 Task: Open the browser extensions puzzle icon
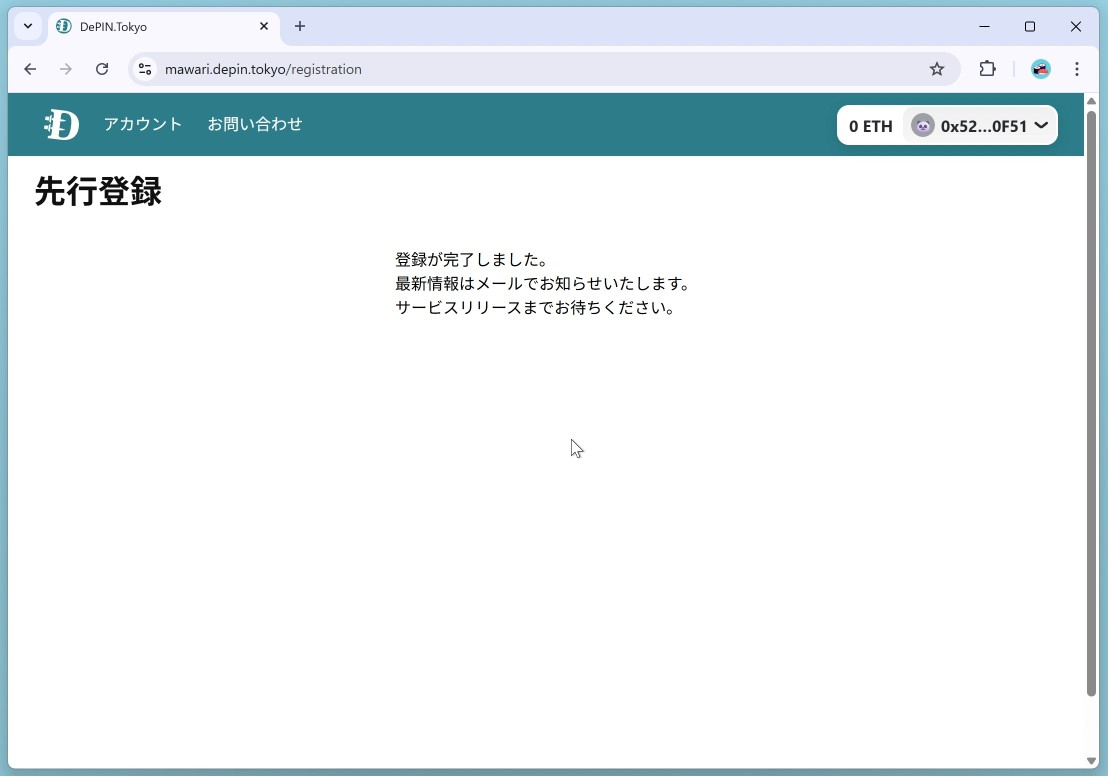987,69
